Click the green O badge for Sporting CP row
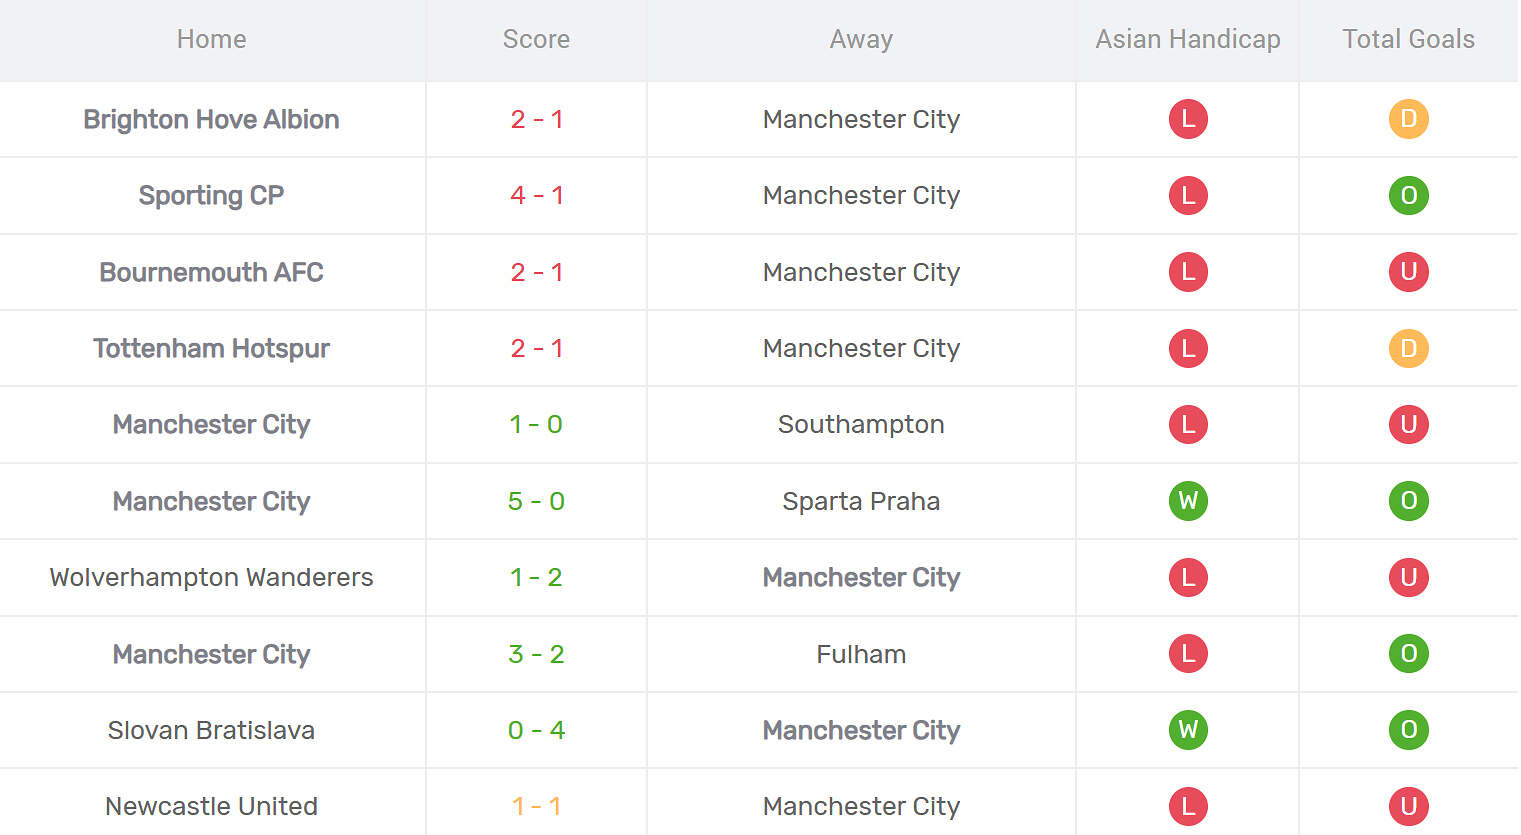The image size is (1521, 835). tap(1408, 195)
